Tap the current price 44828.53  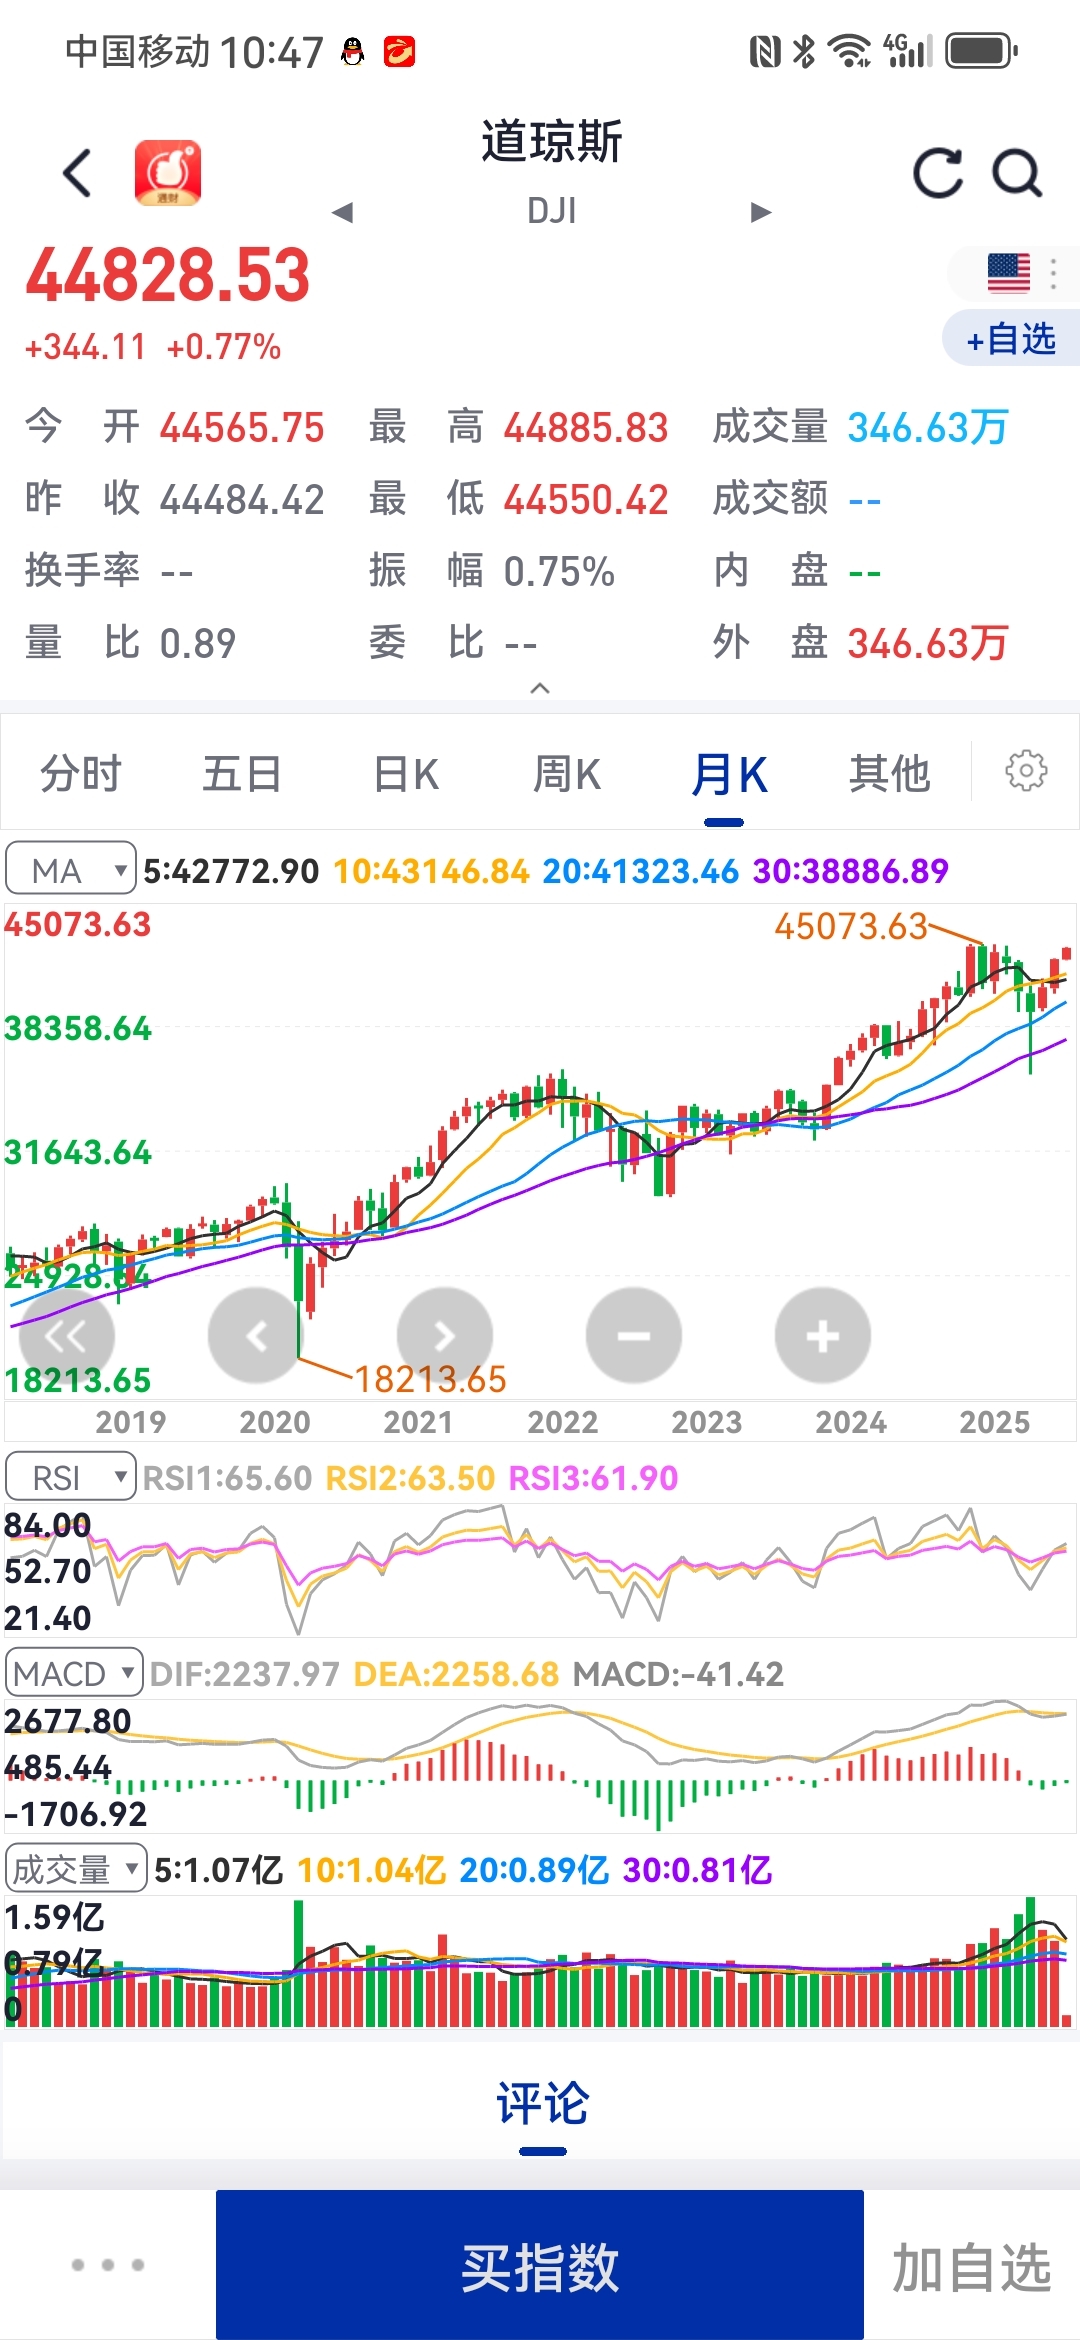point(168,276)
